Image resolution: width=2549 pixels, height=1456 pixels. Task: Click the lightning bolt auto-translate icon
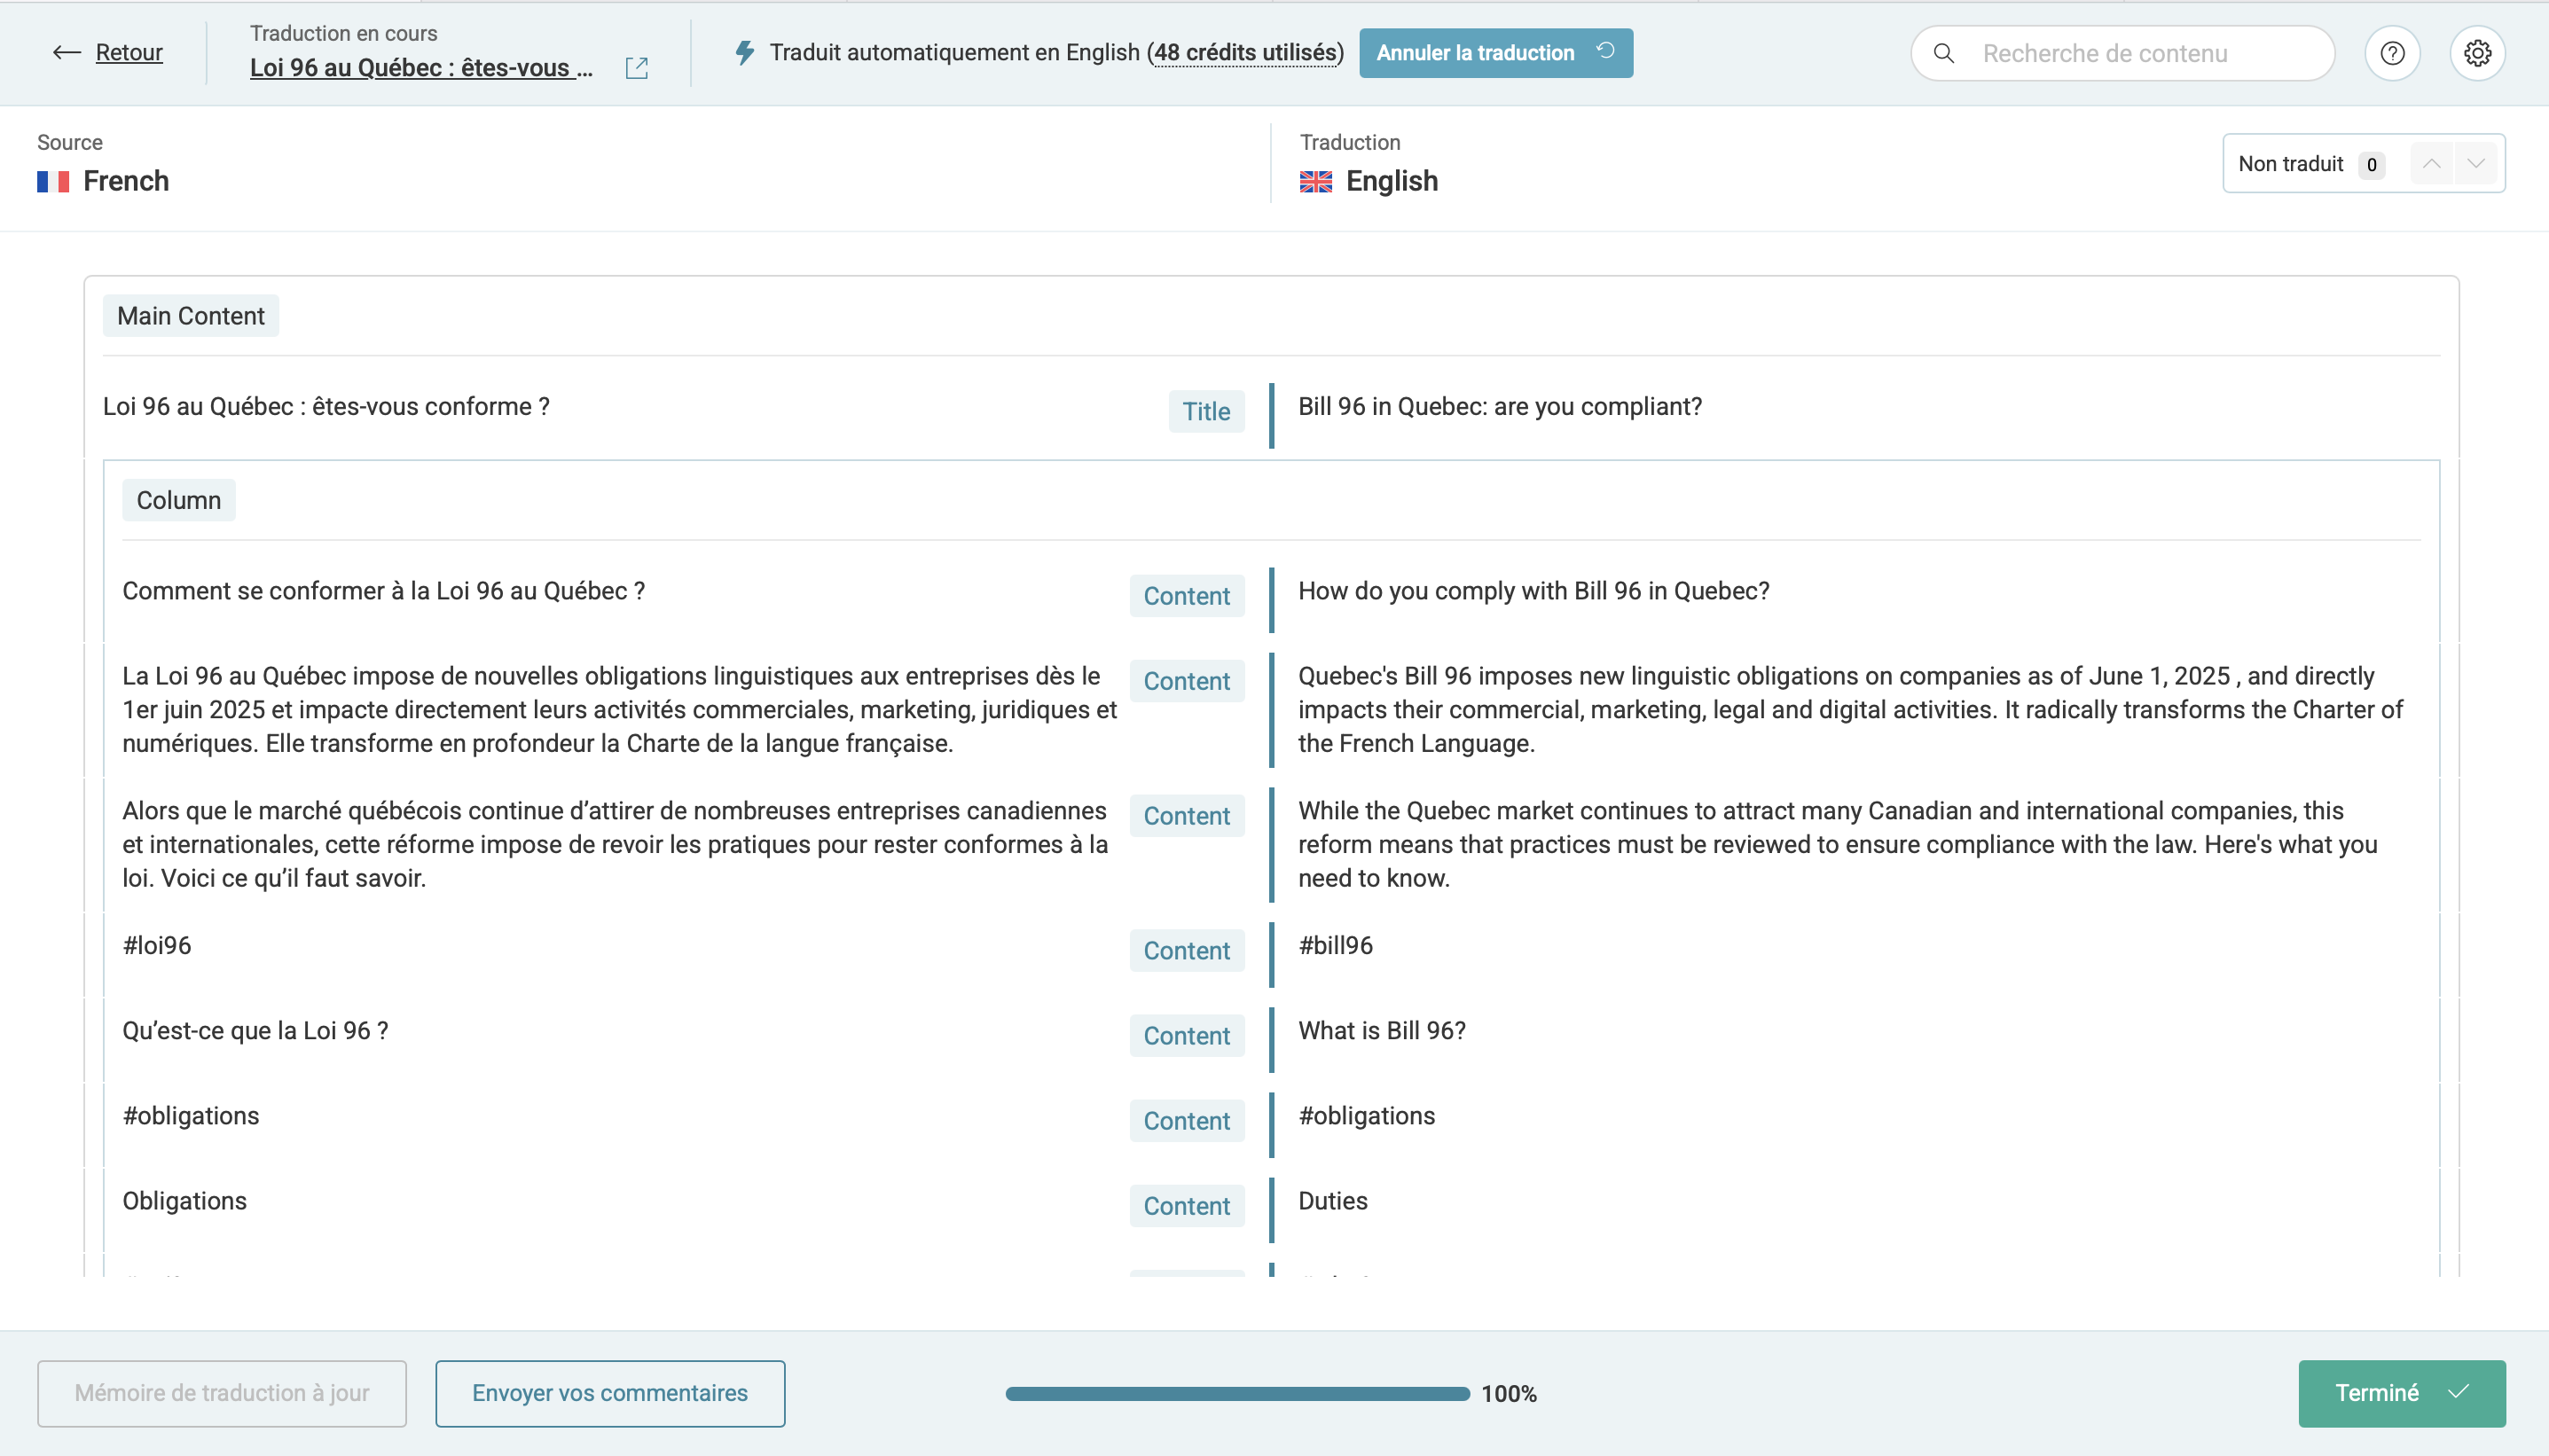coord(745,53)
